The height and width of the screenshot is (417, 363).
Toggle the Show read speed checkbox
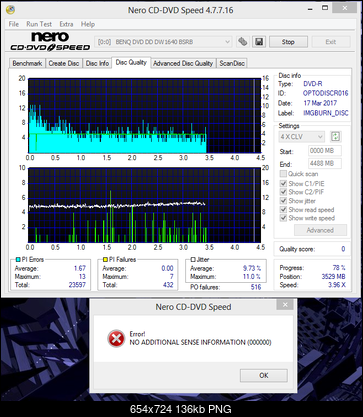(x=283, y=209)
